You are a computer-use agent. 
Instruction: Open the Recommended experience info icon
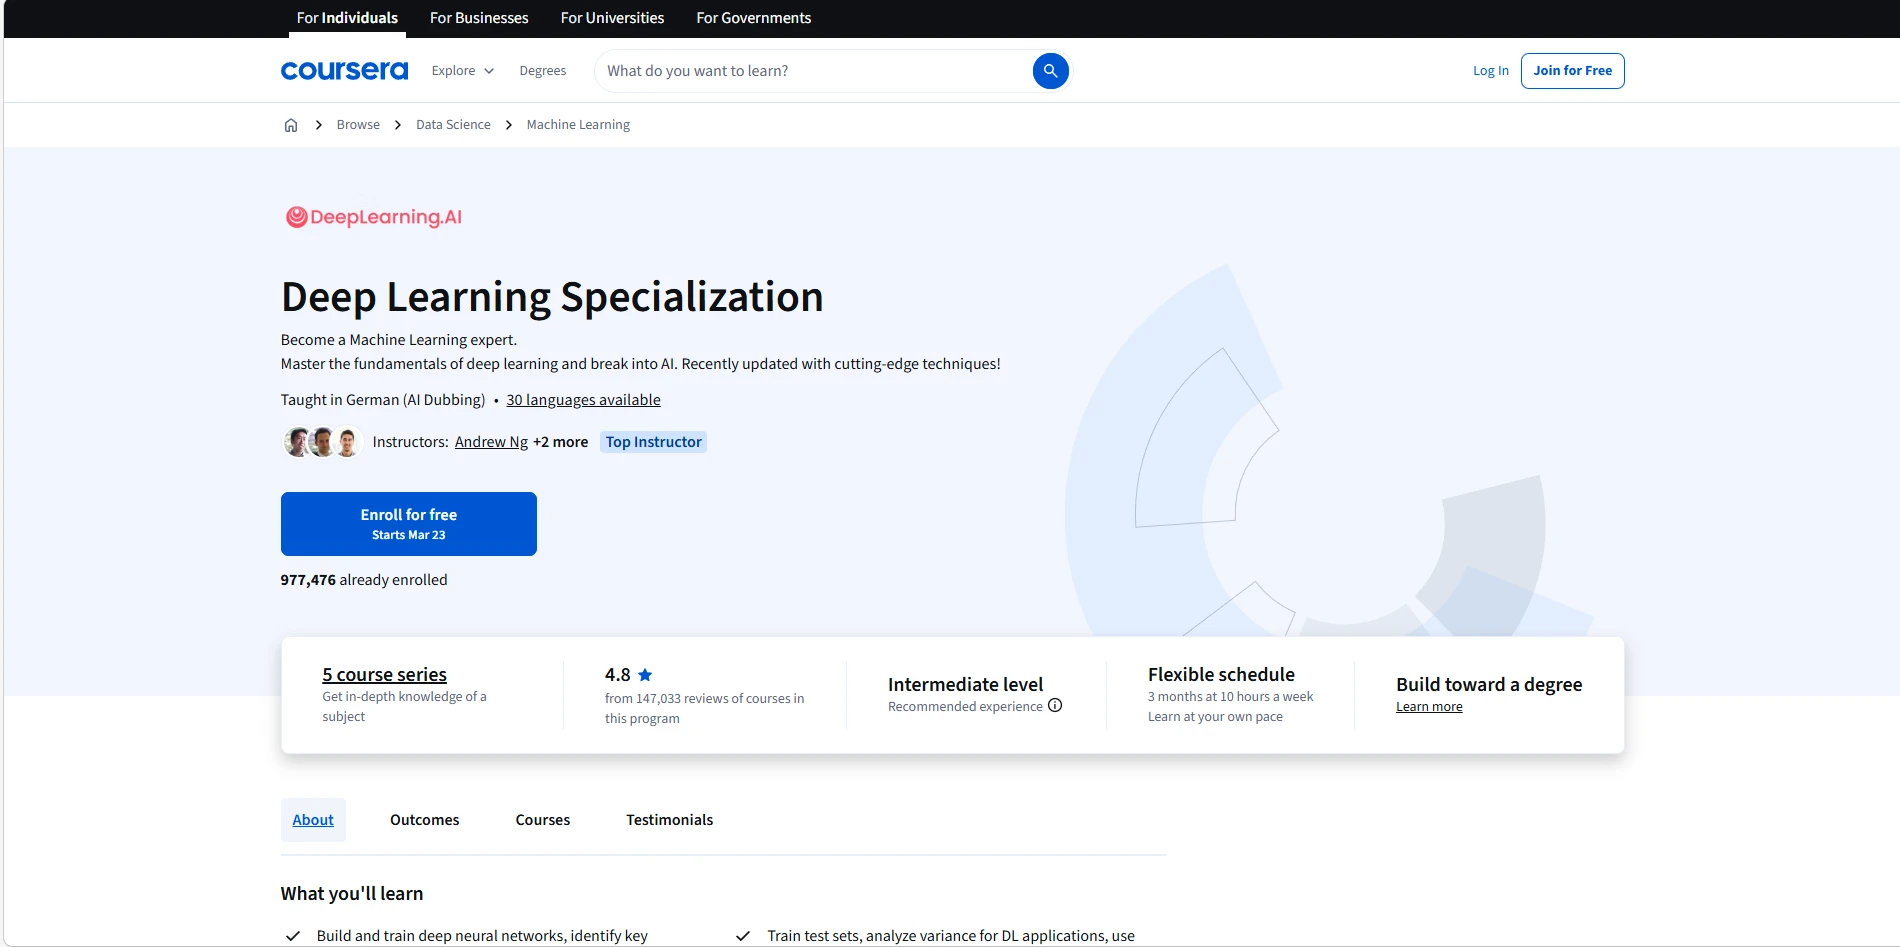pos(1055,706)
